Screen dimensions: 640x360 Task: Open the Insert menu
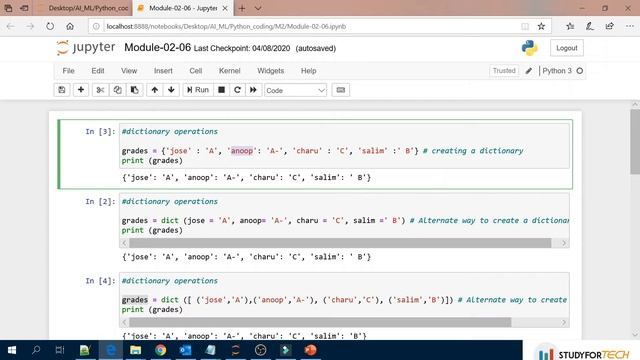(x=163, y=71)
